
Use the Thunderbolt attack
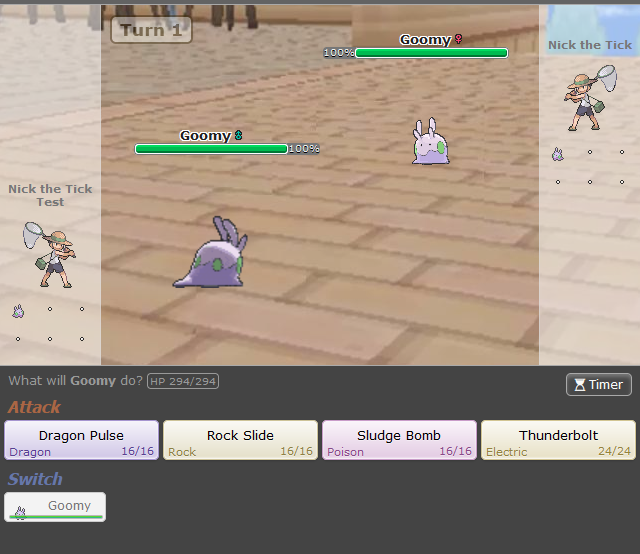[x=558, y=441]
